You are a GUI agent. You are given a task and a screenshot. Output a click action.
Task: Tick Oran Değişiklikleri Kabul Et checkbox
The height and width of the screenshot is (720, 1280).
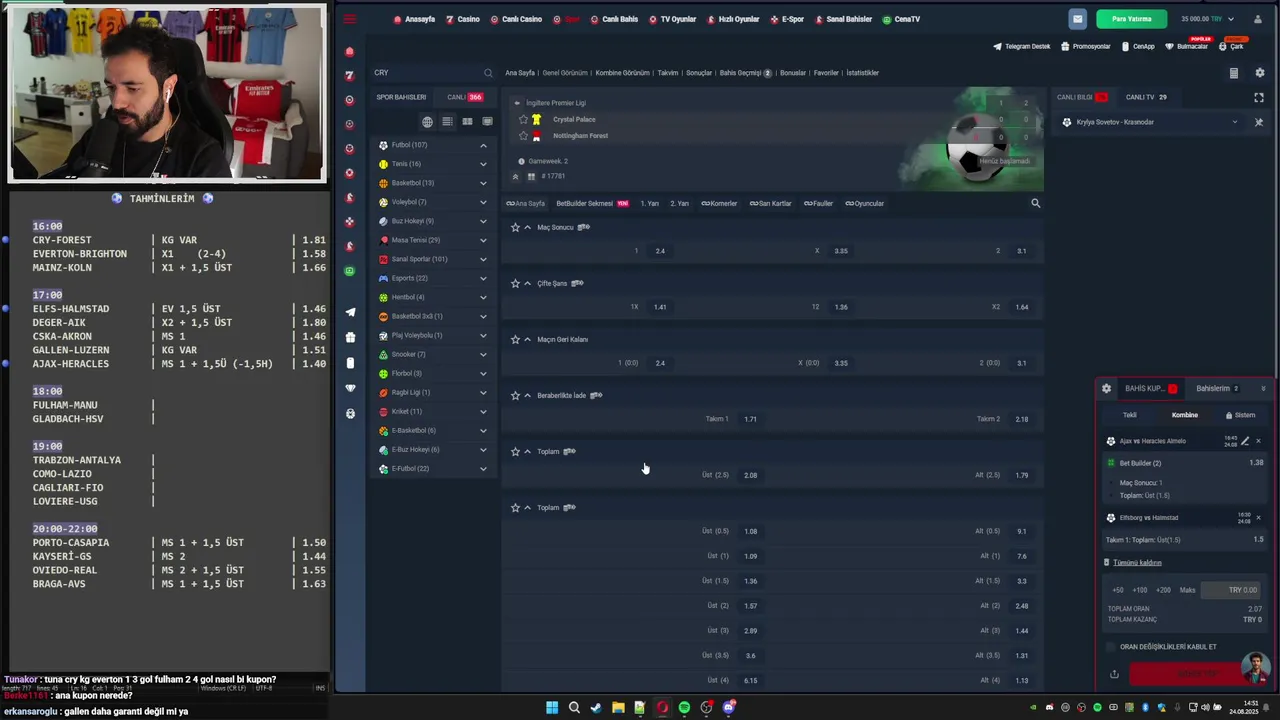pyautogui.click(x=1111, y=647)
